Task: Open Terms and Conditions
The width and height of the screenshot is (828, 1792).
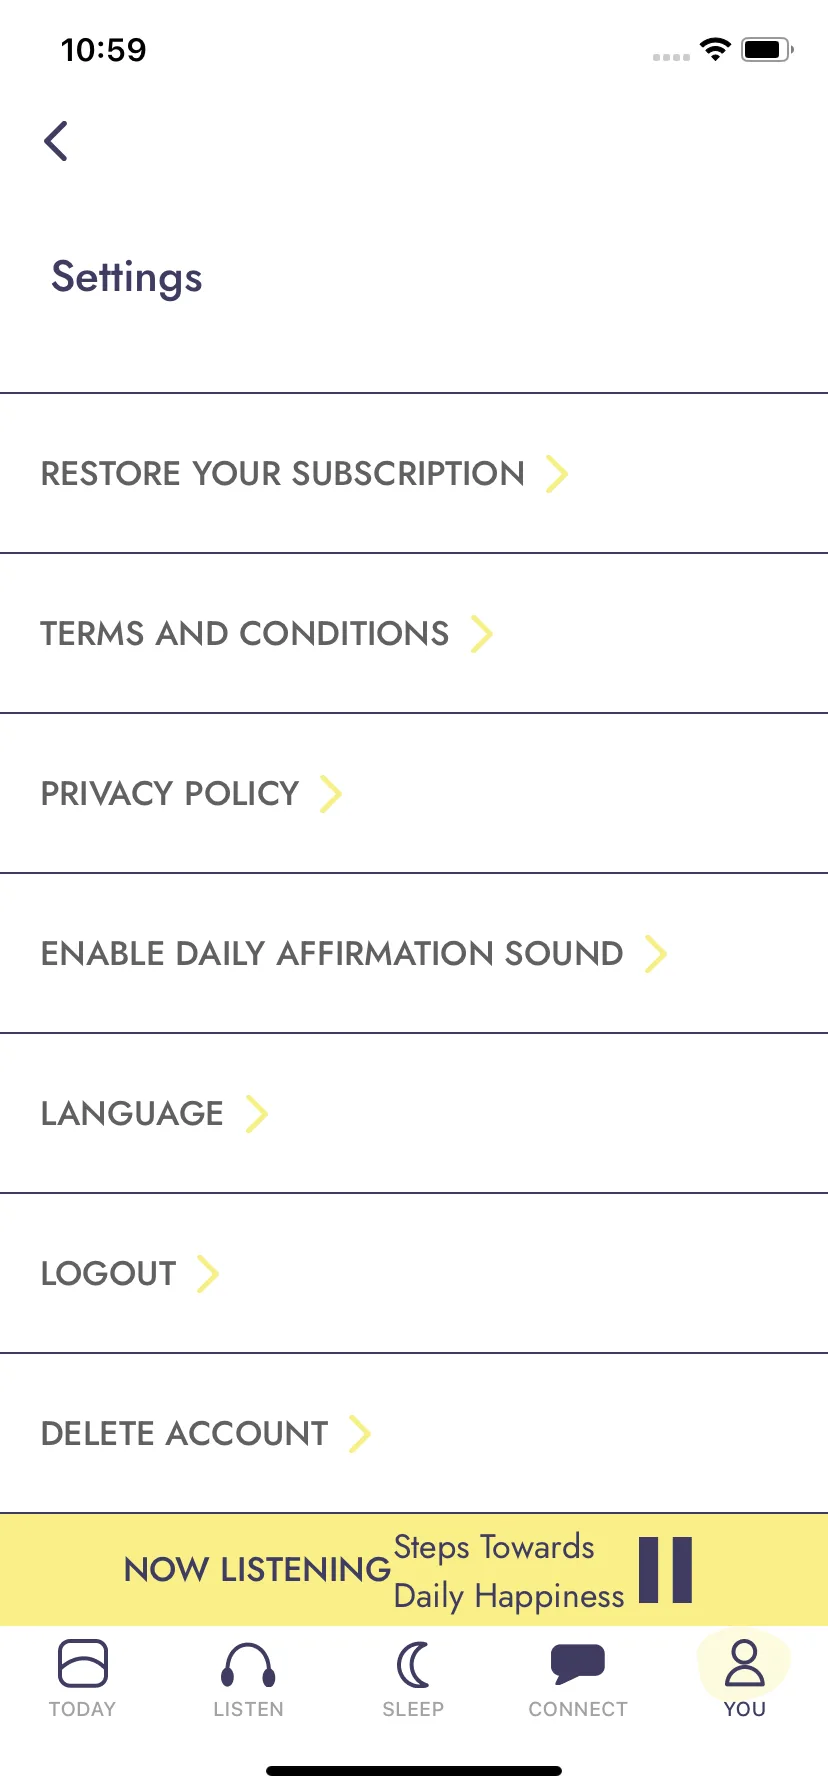Action: [414, 633]
